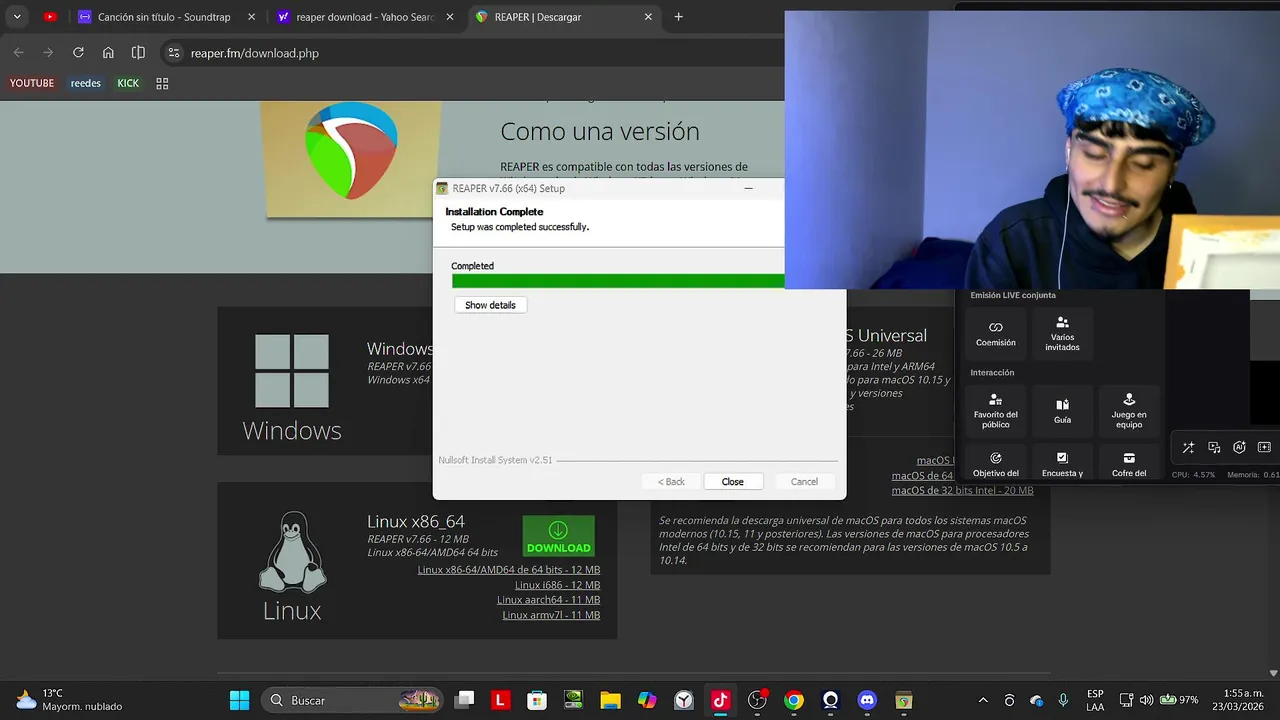Select the pinned YouTube tab
The width and height of the screenshot is (1280, 720).
click(50, 17)
